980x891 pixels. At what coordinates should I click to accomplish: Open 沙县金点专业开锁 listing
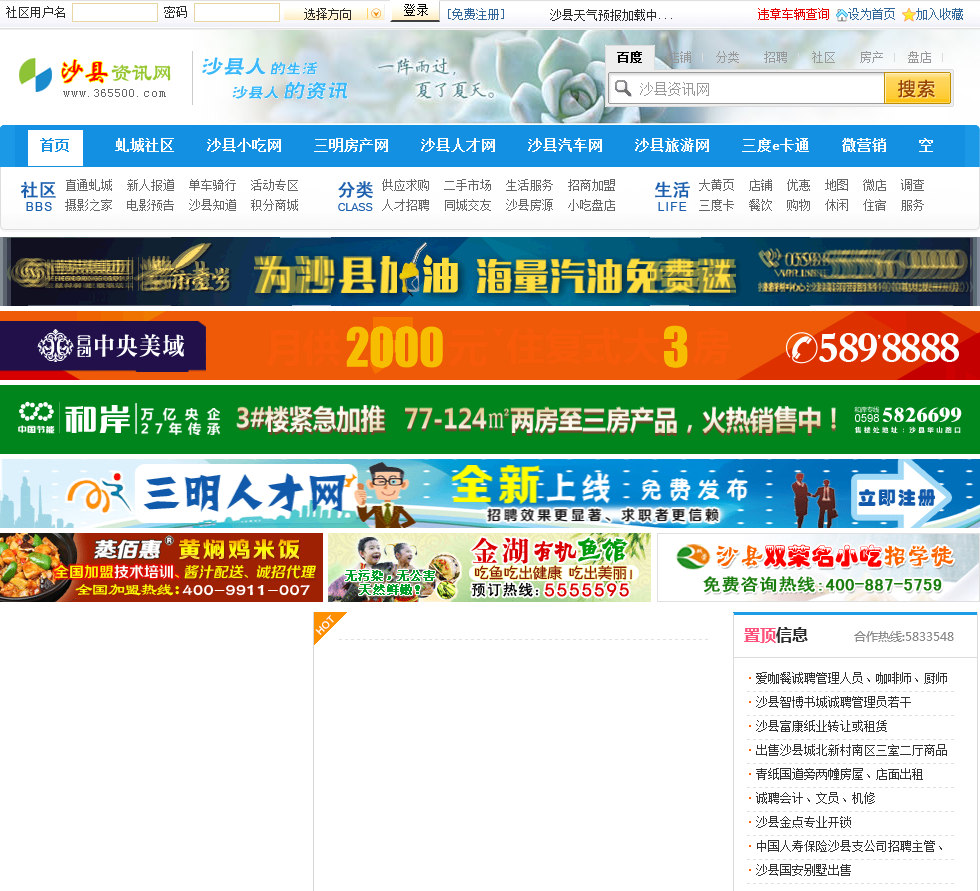click(x=803, y=822)
